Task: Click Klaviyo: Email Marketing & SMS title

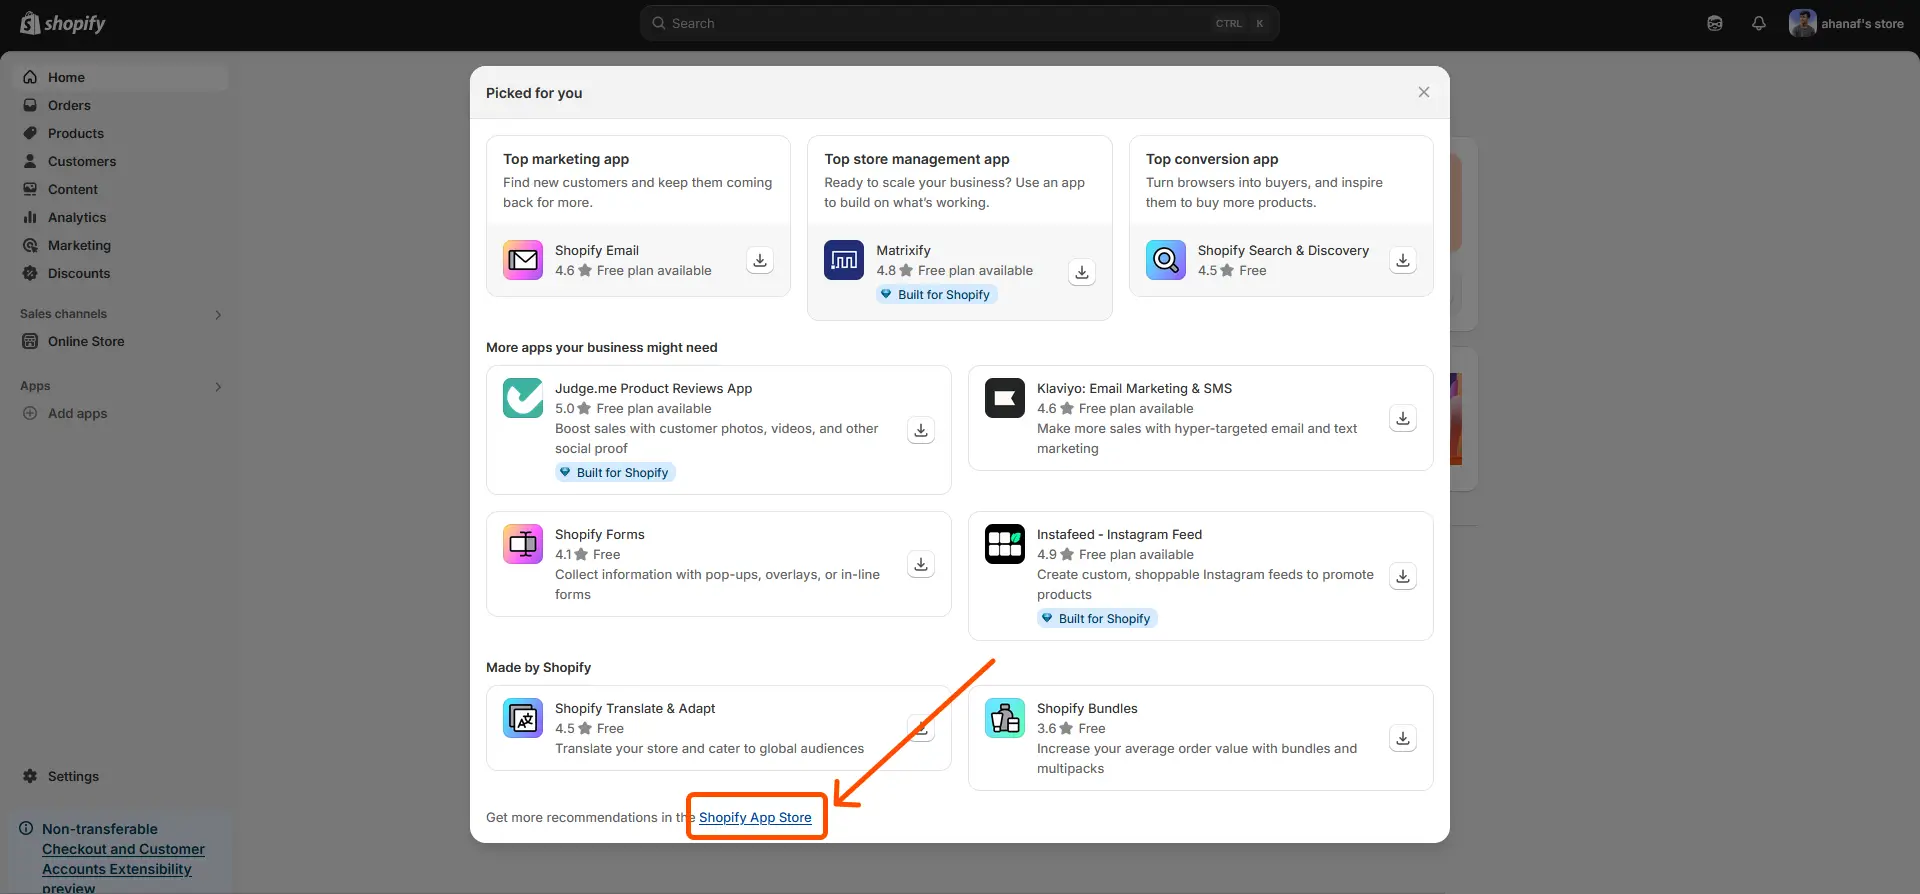Action: tap(1134, 388)
